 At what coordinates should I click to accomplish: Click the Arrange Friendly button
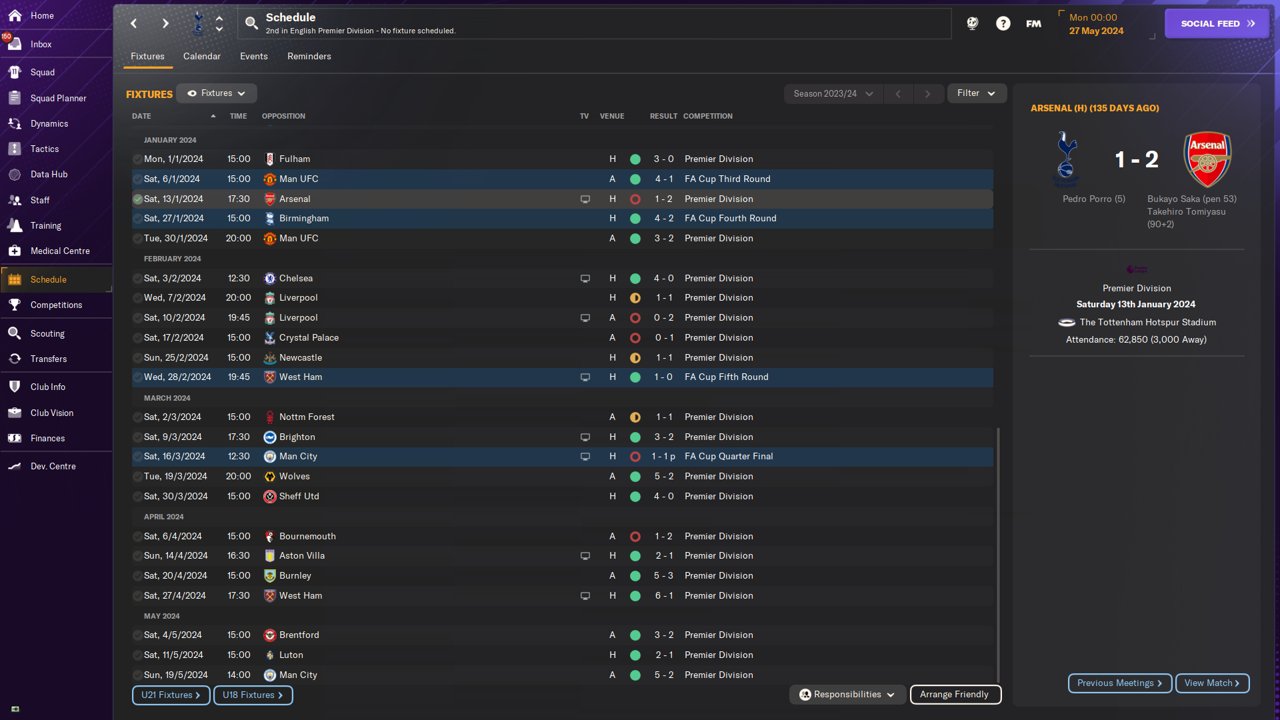click(x=954, y=694)
